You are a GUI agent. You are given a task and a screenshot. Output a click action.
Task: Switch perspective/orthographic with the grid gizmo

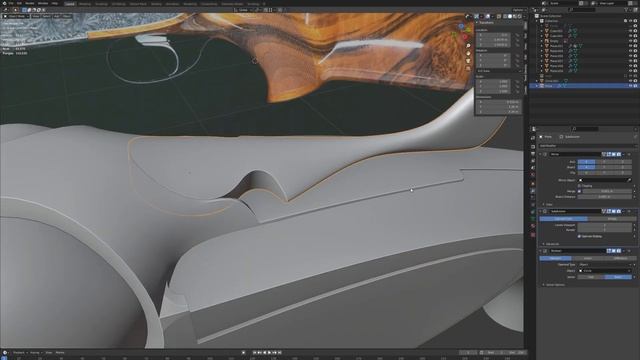[468, 68]
